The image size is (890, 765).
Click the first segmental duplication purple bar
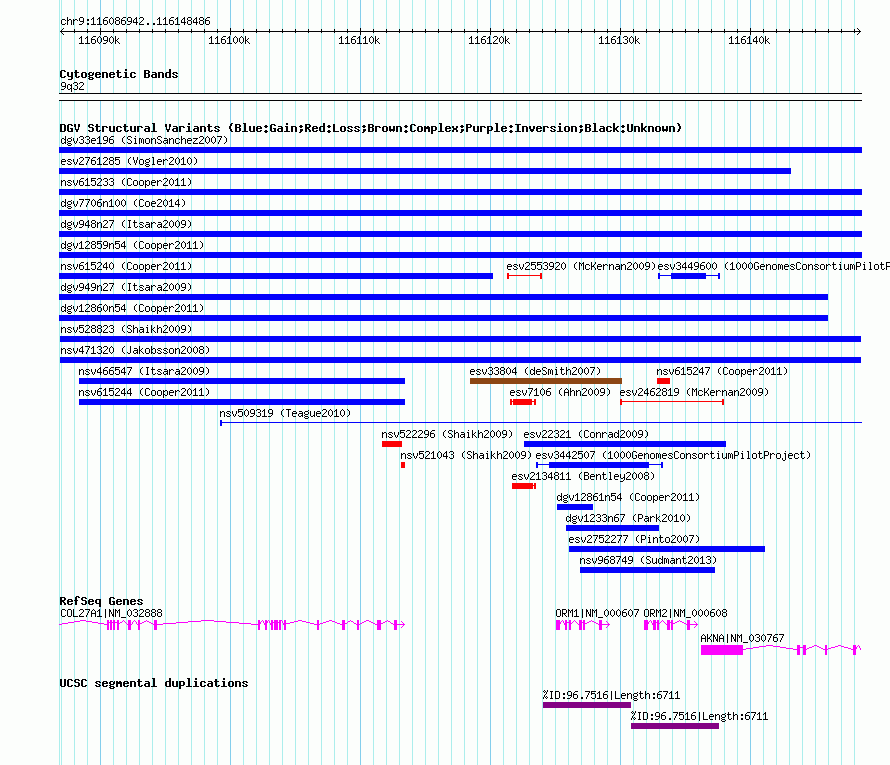click(x=586, y=705)
